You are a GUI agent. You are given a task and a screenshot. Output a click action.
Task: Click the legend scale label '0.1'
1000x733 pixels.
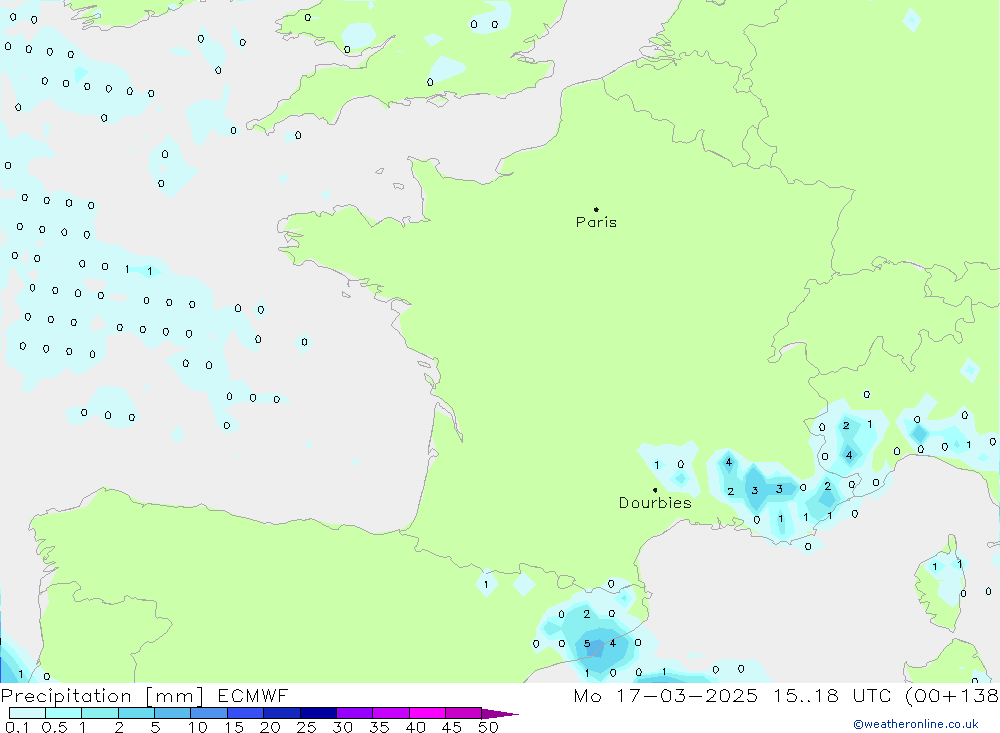17,727
